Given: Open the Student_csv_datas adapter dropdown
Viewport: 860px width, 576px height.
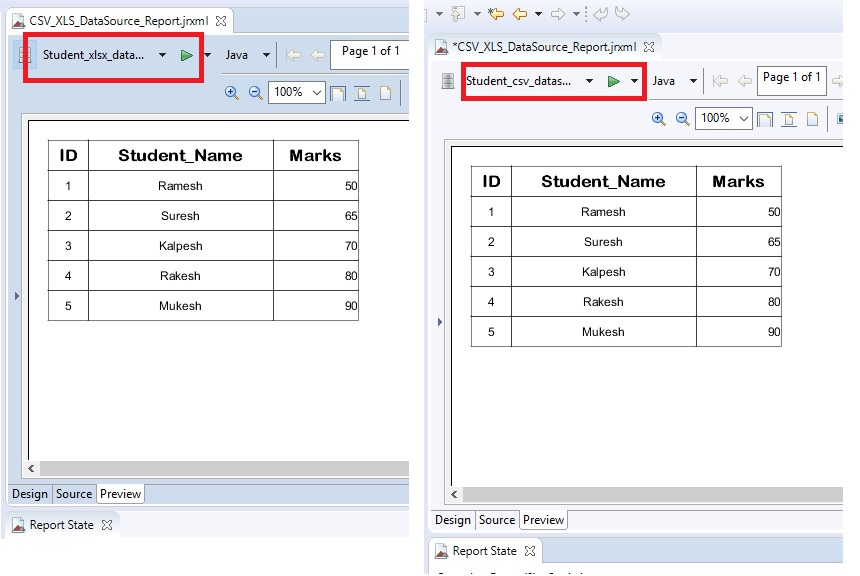Looking at the screenshot, I should (588, 80).
